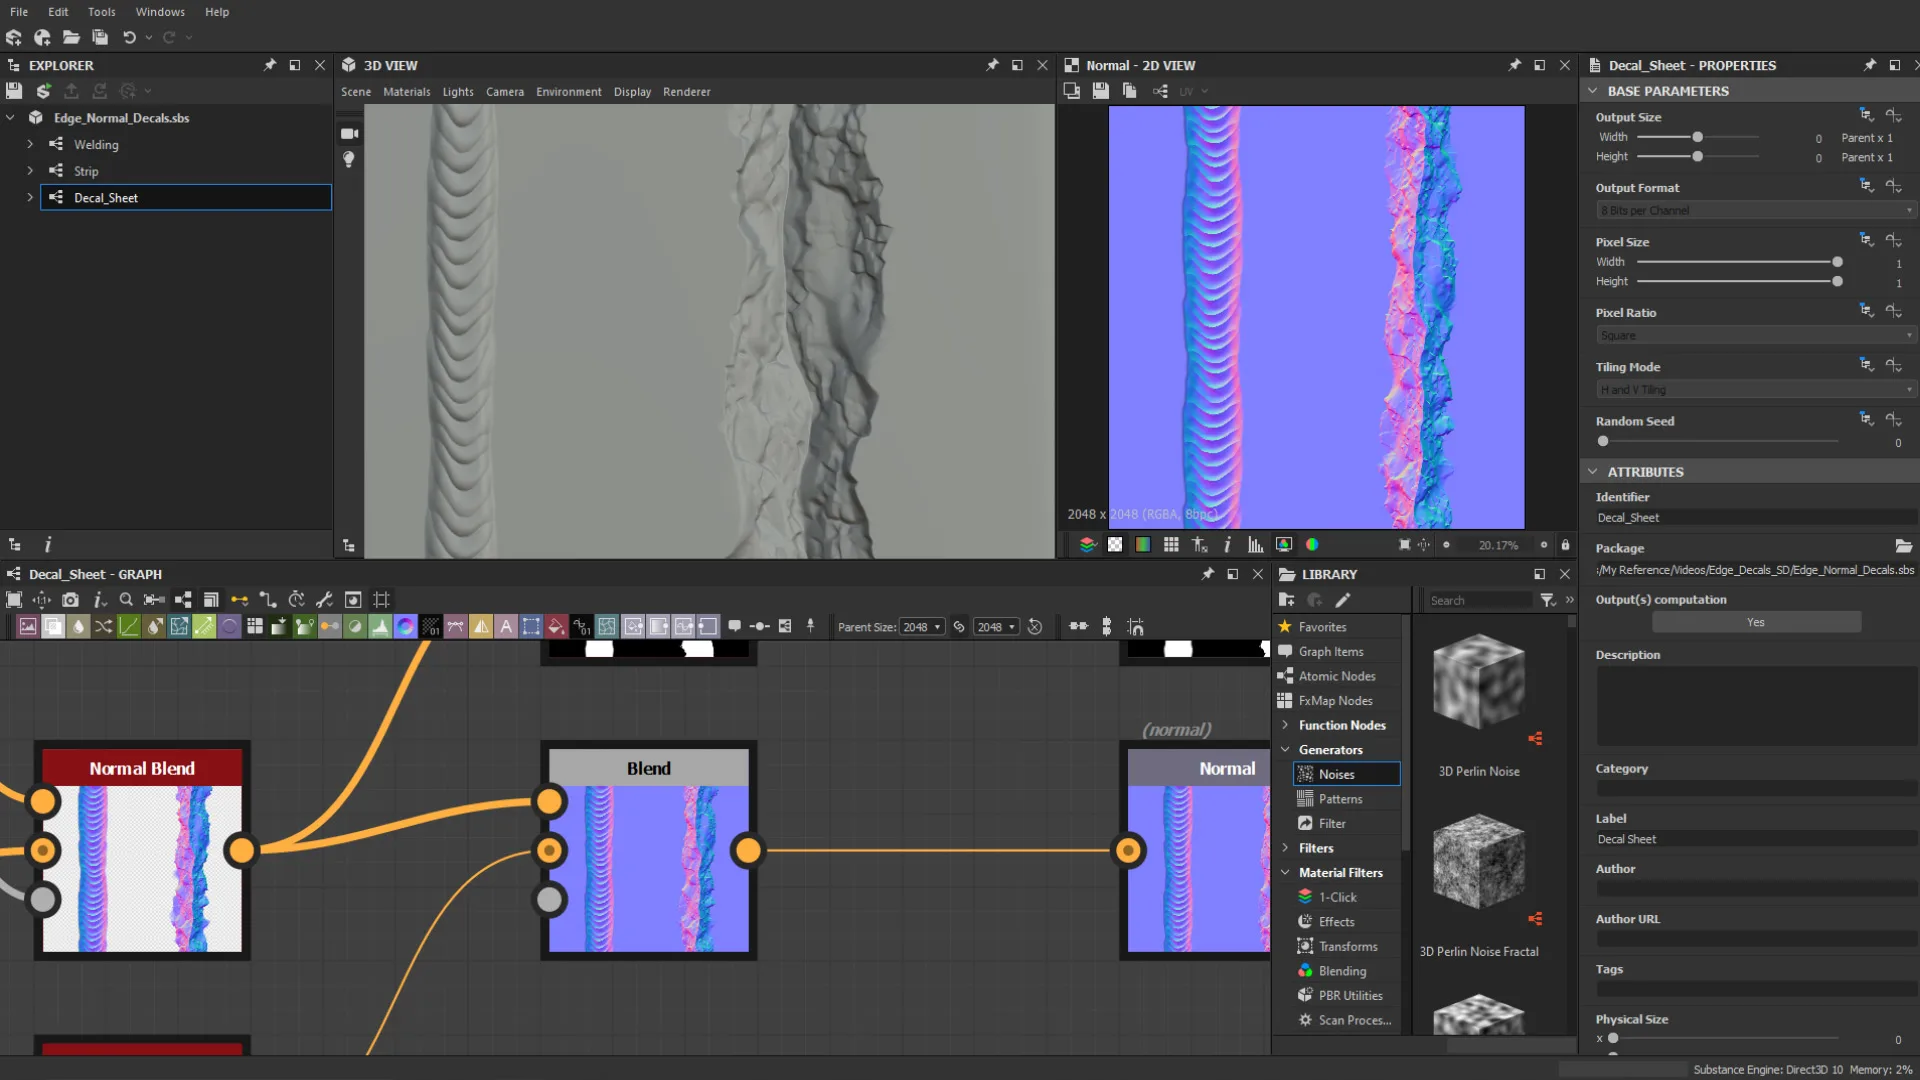Select Patterns in the library list
Image resolution: width=1920 pixels, height=1080 pixels.
tap(1340, 799)
